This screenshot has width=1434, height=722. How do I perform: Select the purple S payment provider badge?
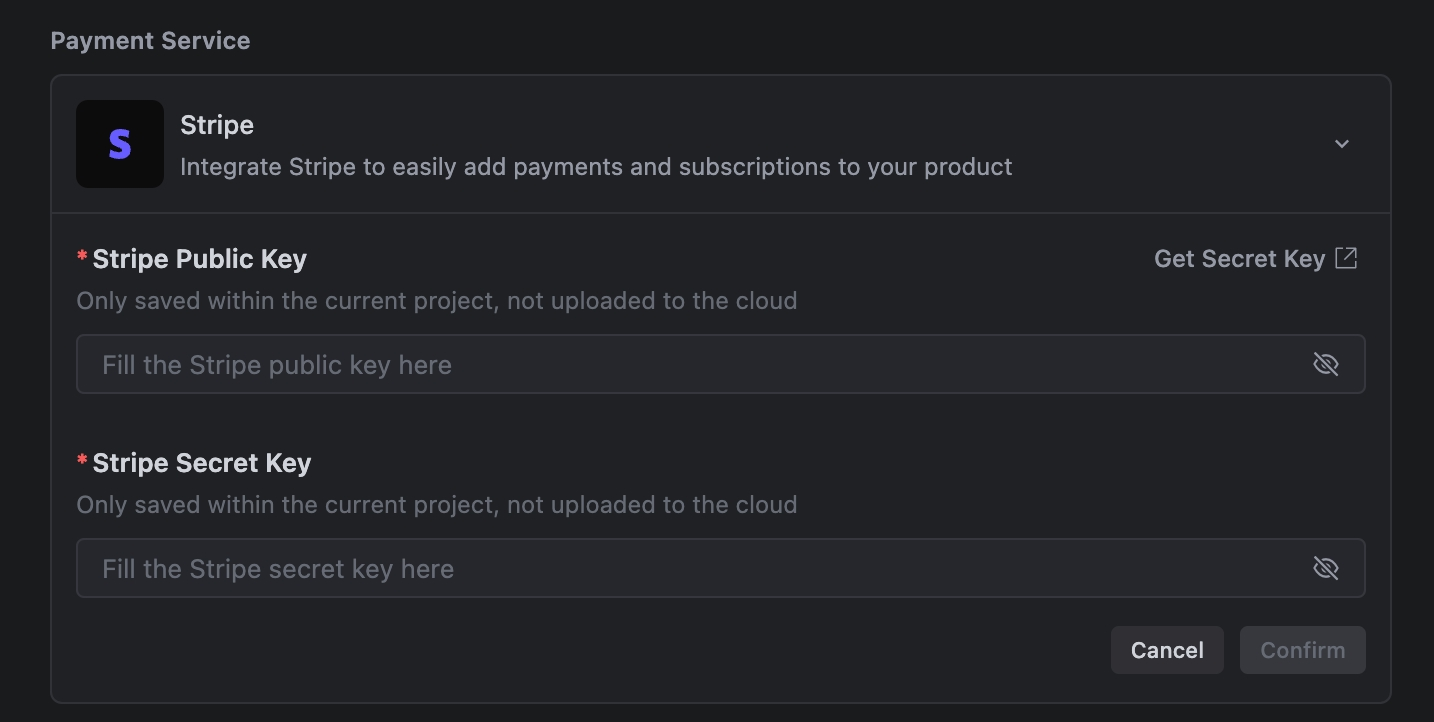coord(119,143)
